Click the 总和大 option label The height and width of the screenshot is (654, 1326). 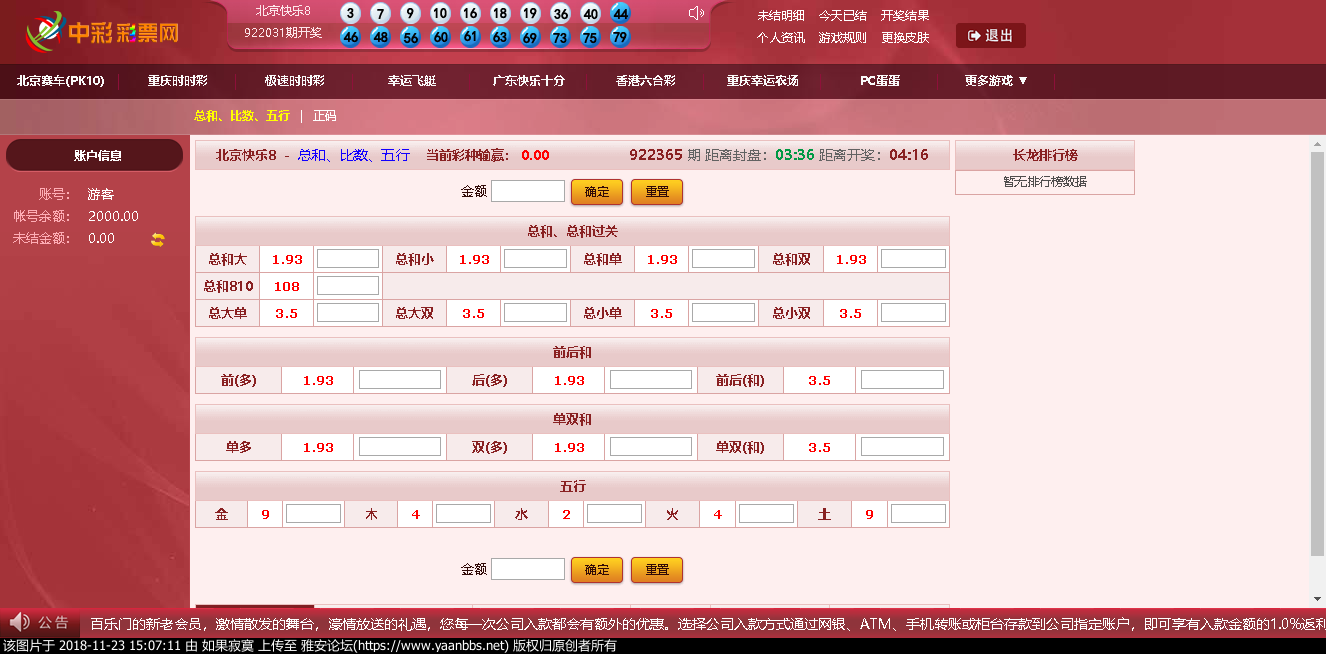point(227,259)
